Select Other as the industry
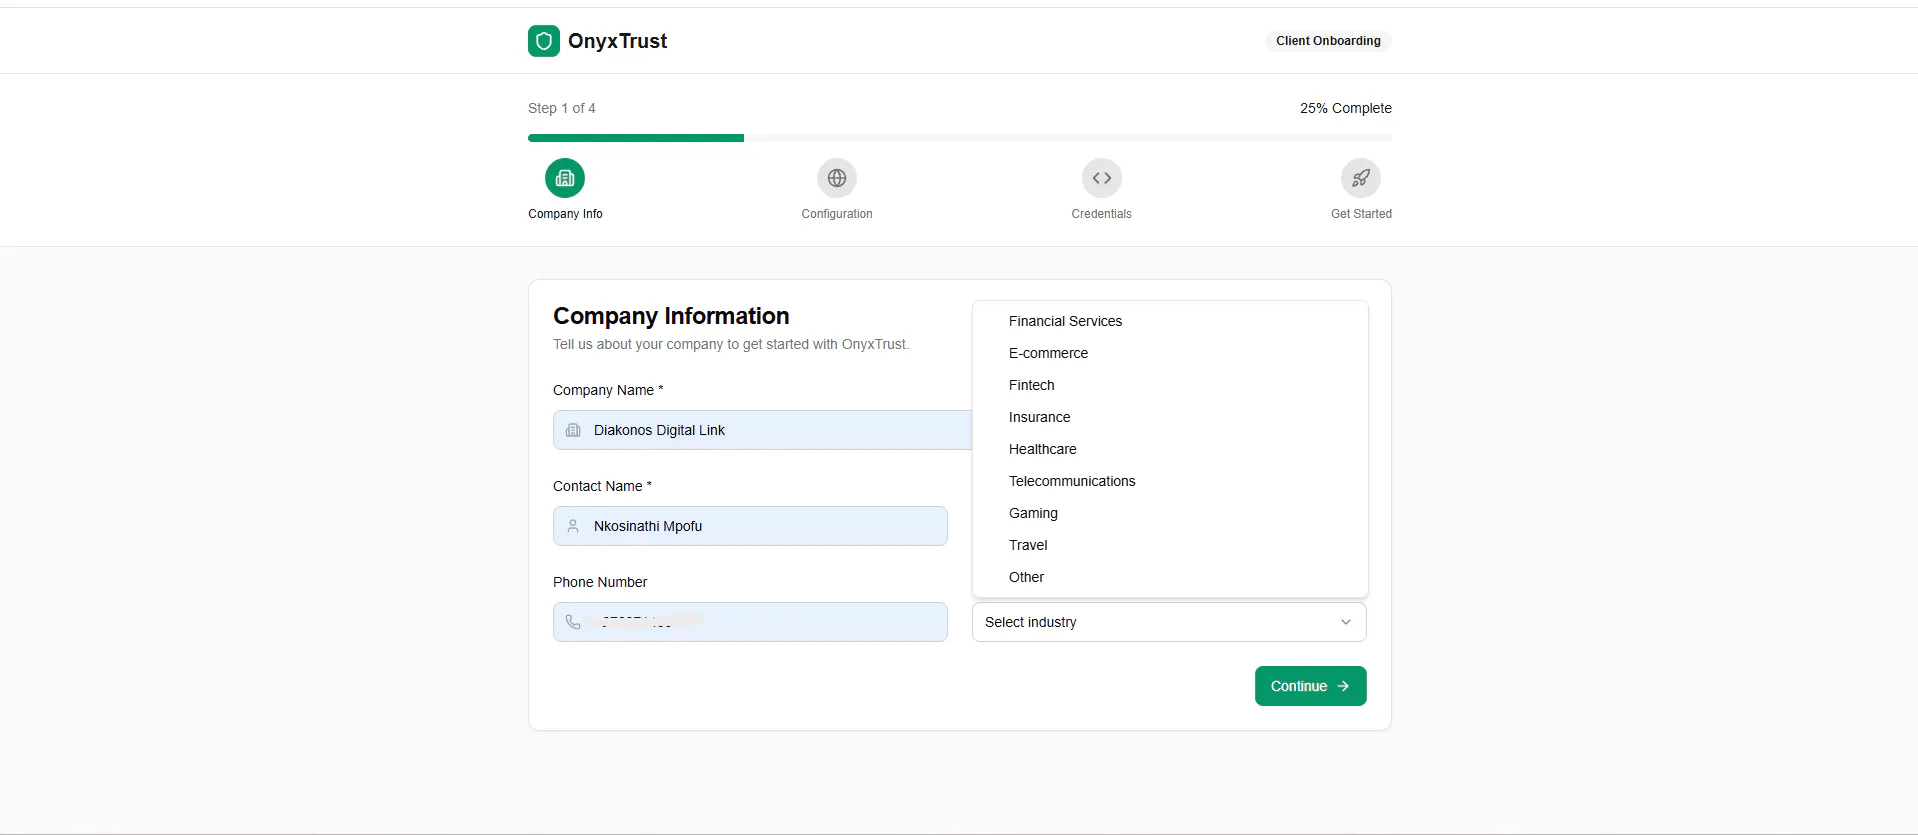The image size is (1918, 835). (1170, 577)
